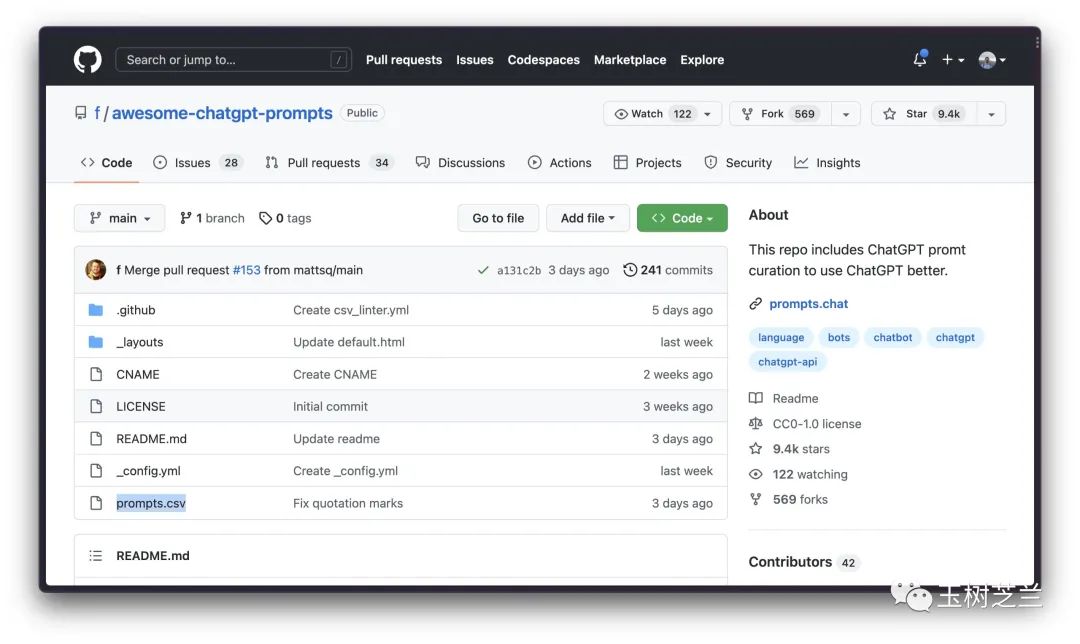Open the Create csv_linter.yml commit message
The height and width of the screenshot is (644, 1080).
[x=351, y=310]
